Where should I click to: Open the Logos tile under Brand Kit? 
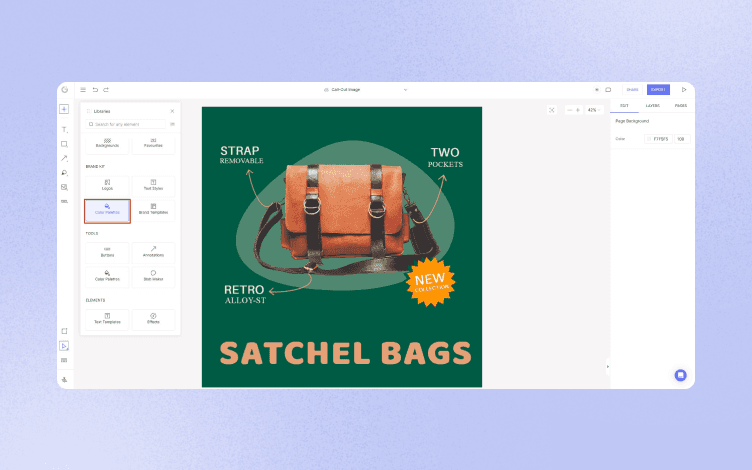107,185
